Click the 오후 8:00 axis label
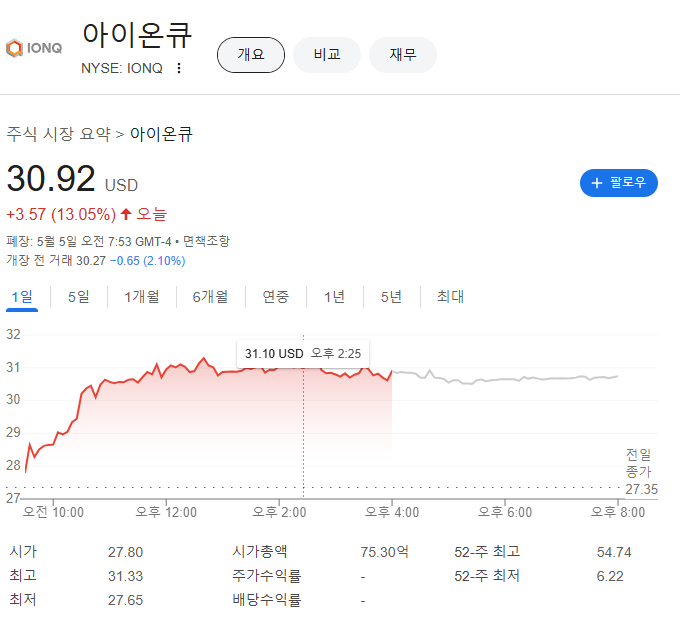 click(618, 512)
